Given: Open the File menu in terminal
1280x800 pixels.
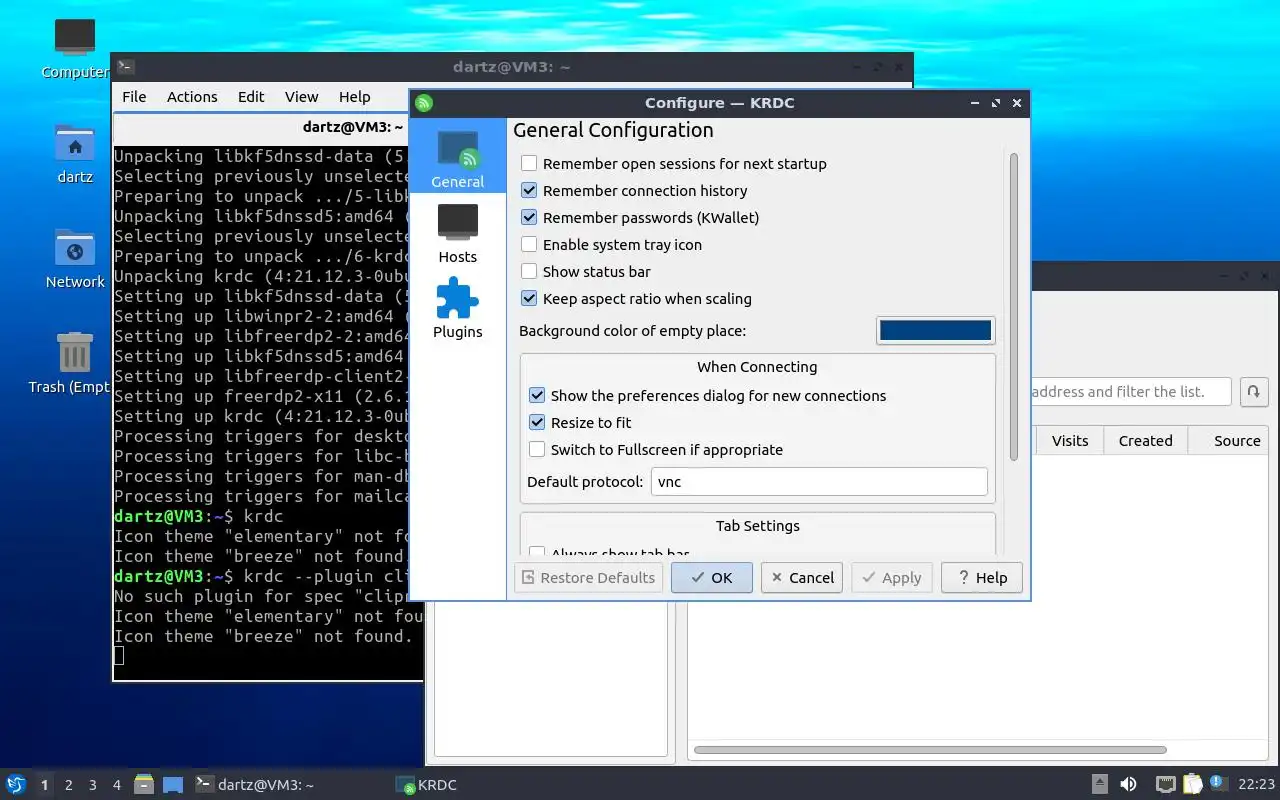Looking at the screenshot, I should click(x=134, y=97).
